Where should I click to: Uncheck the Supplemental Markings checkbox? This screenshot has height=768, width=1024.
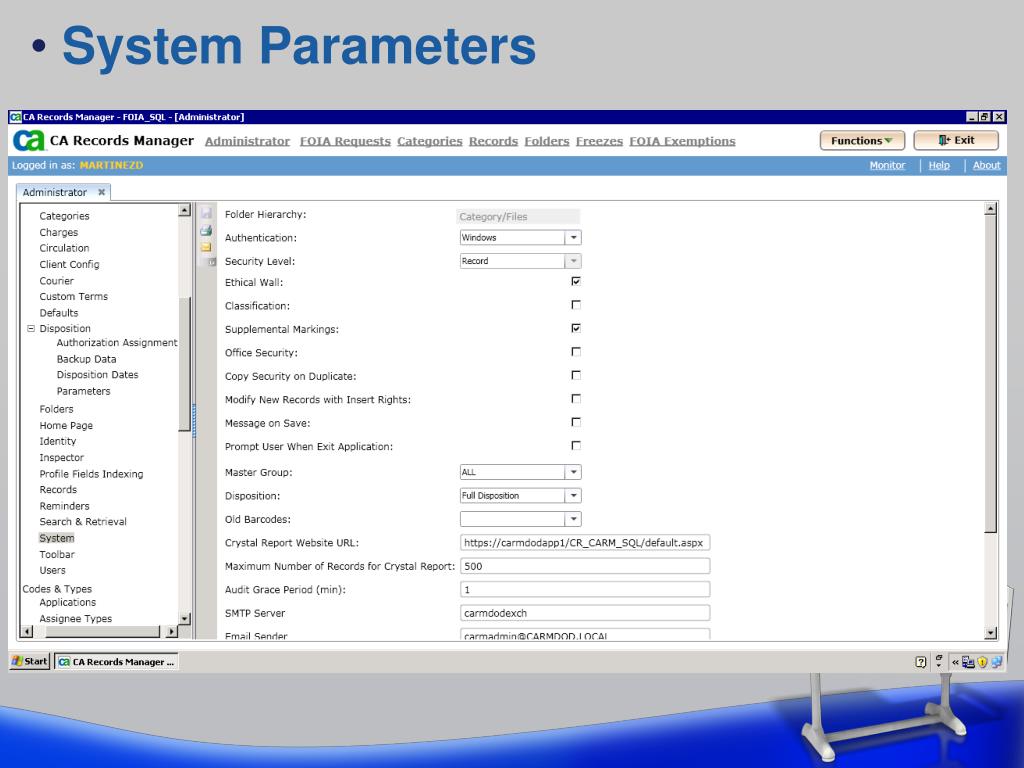[576, 328]
